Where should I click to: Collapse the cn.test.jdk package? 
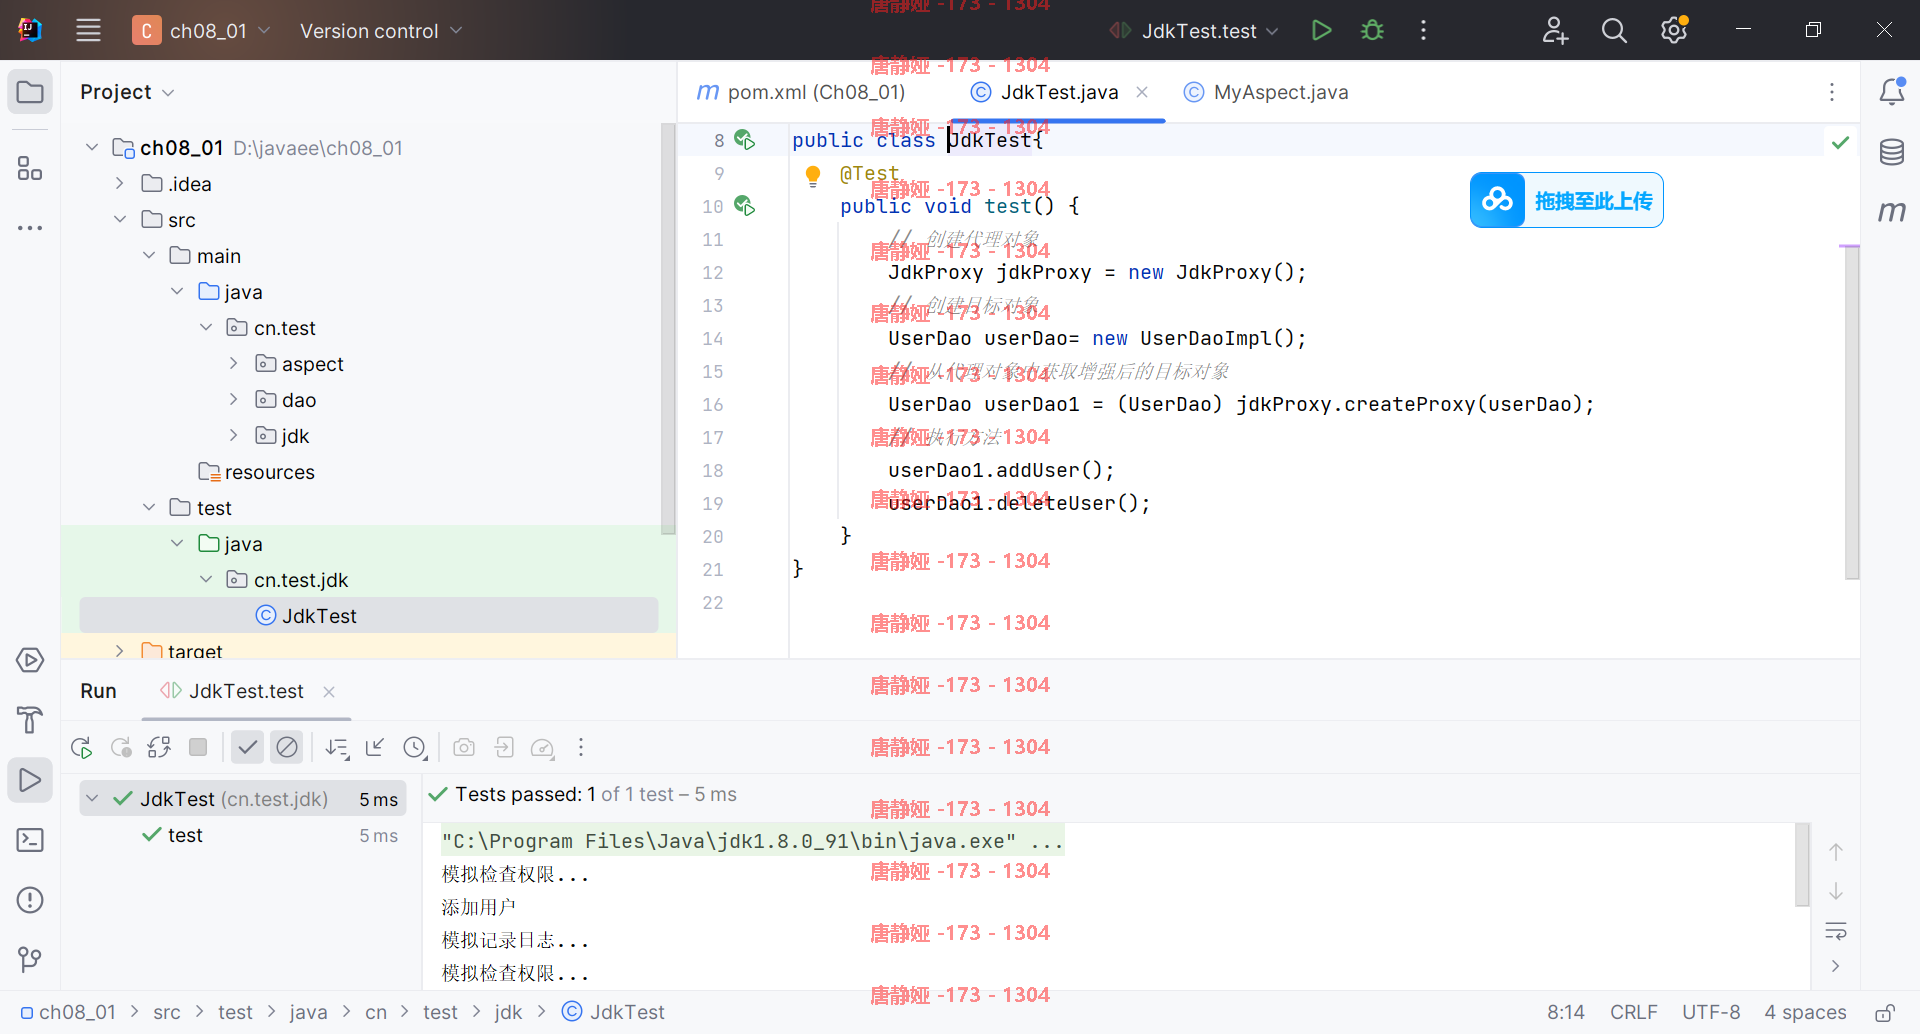tap(205, 580)
